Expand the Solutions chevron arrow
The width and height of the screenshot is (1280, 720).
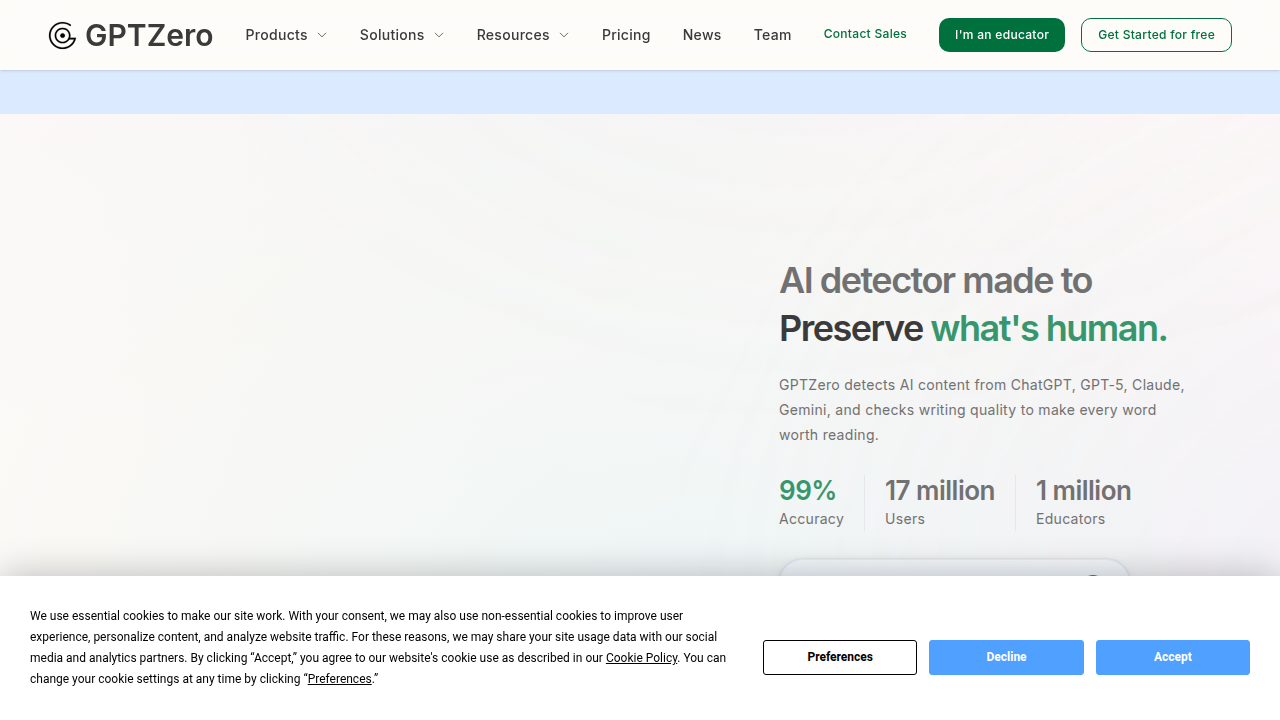[439, 35]
